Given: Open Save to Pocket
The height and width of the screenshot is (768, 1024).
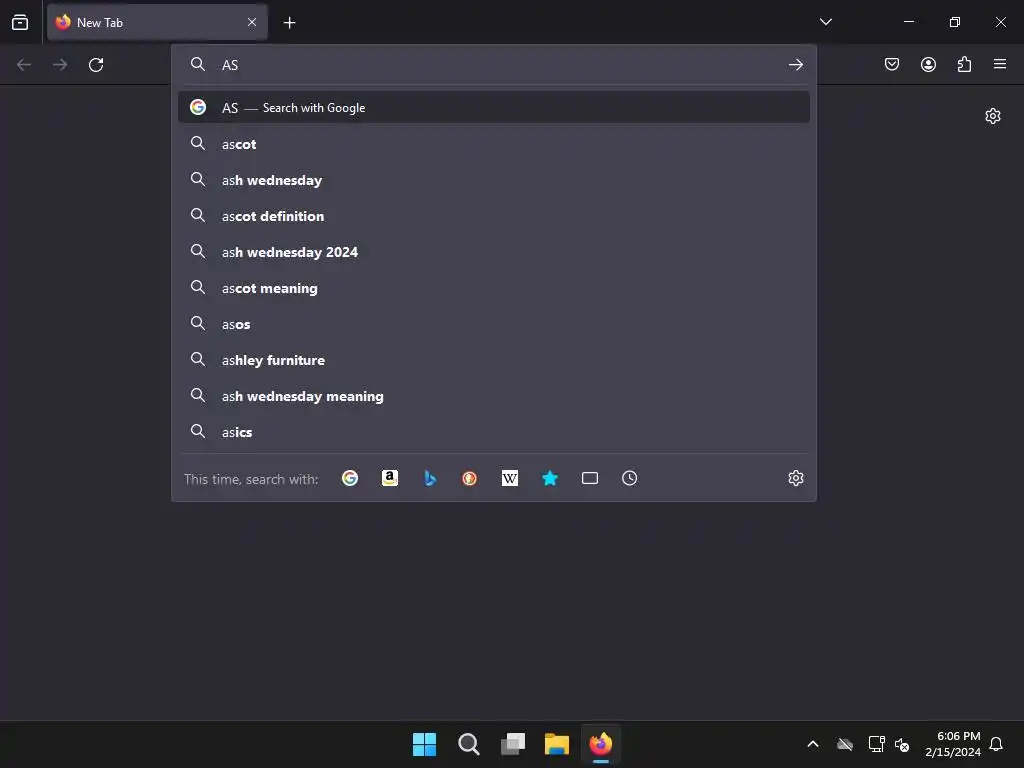Looking at the screenshot, I should [891, 64].
